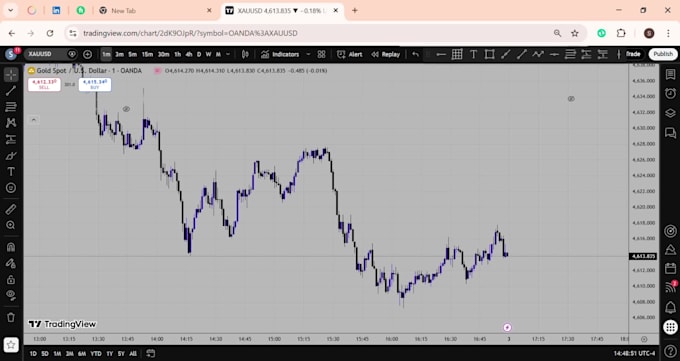Viewport: 680px width, 361px height.
Task: Select the text tool in the left toolbar
Action: point(11,172)
